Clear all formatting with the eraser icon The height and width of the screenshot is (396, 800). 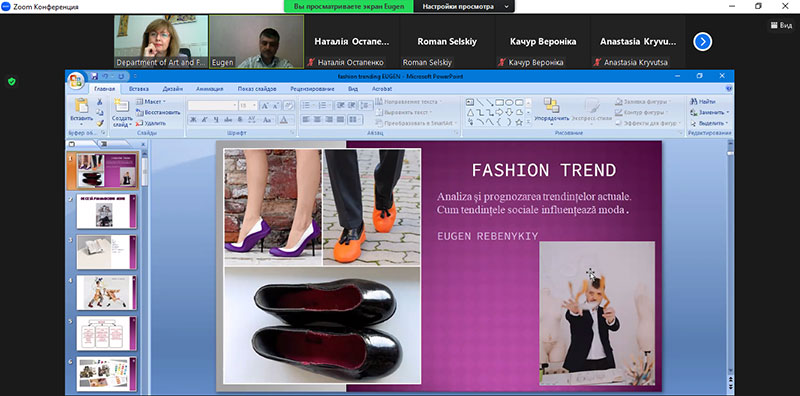coord(289,105)
